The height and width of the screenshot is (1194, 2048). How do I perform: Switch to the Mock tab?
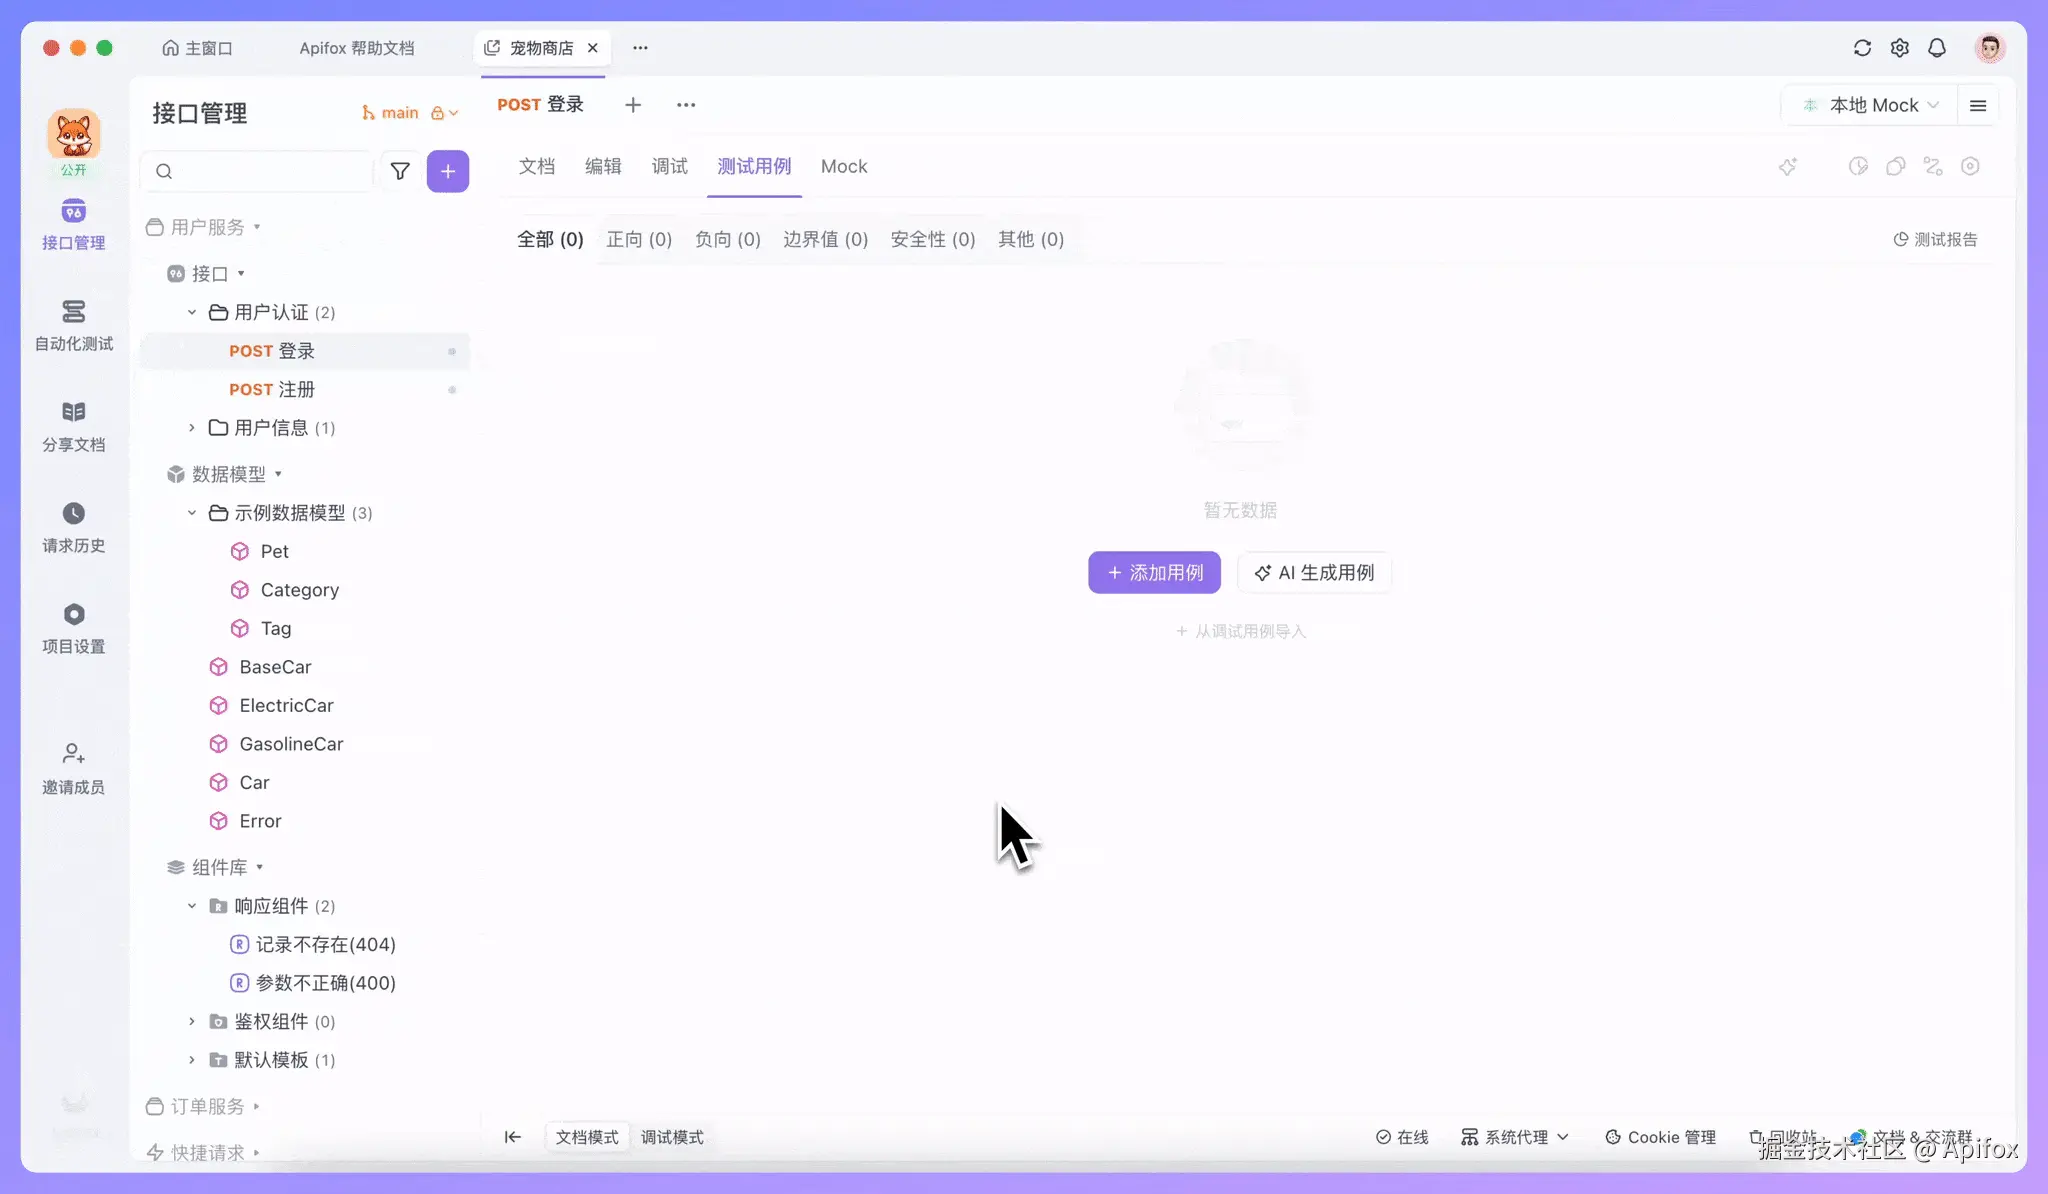(843, 167)
